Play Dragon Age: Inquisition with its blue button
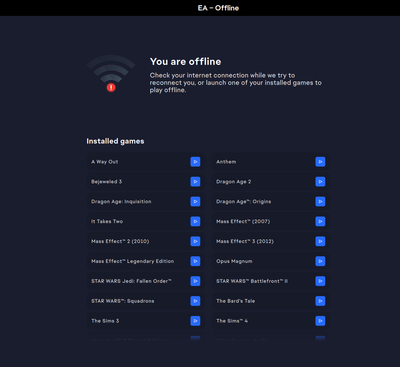This screenshot has width=400, height=367. click(x=195, y=201)
